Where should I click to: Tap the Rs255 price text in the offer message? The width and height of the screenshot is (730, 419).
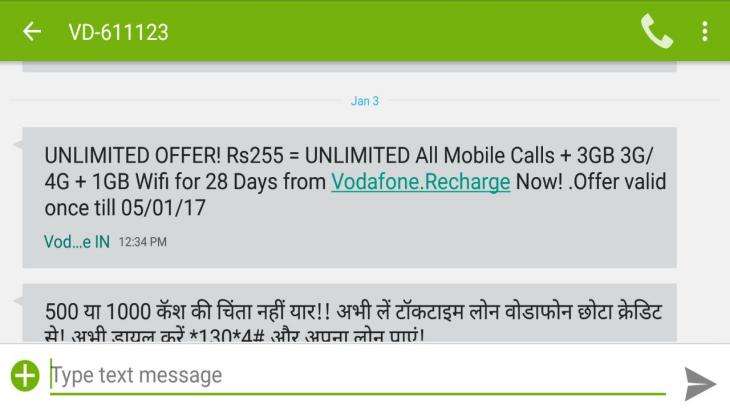(255, 155)
